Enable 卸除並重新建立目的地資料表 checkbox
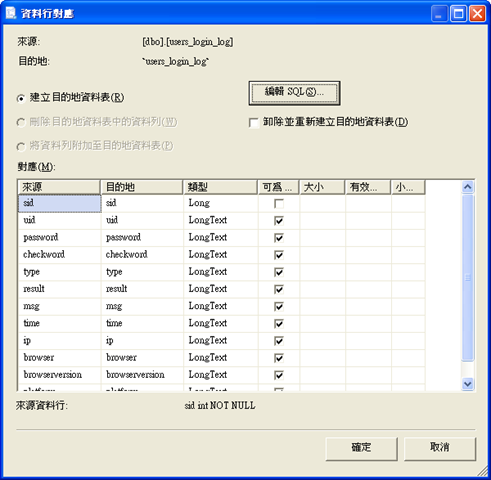Screen dimensions: 491x480 tap(254, 123)
